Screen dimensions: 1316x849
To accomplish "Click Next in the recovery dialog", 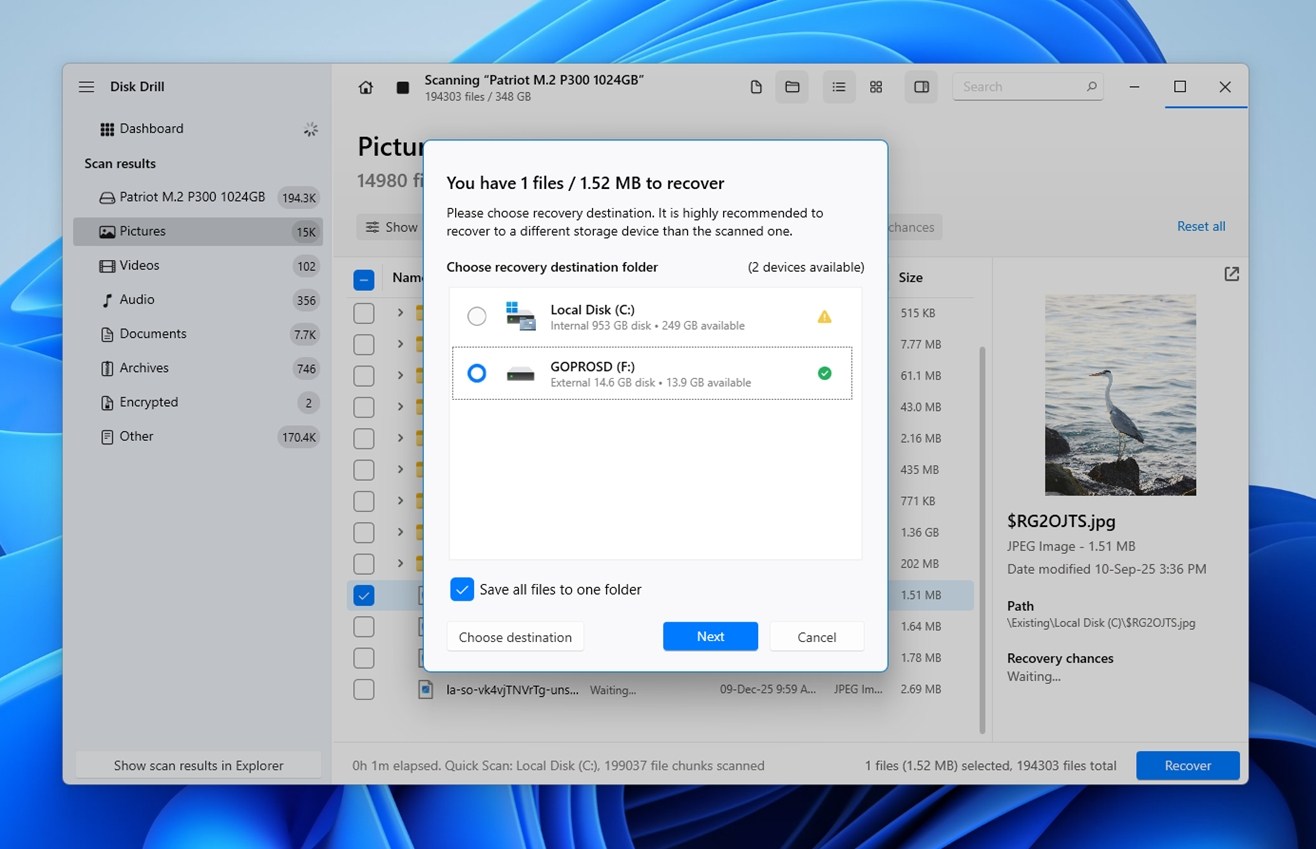I will pyautogui.click(x=710, y=637).
